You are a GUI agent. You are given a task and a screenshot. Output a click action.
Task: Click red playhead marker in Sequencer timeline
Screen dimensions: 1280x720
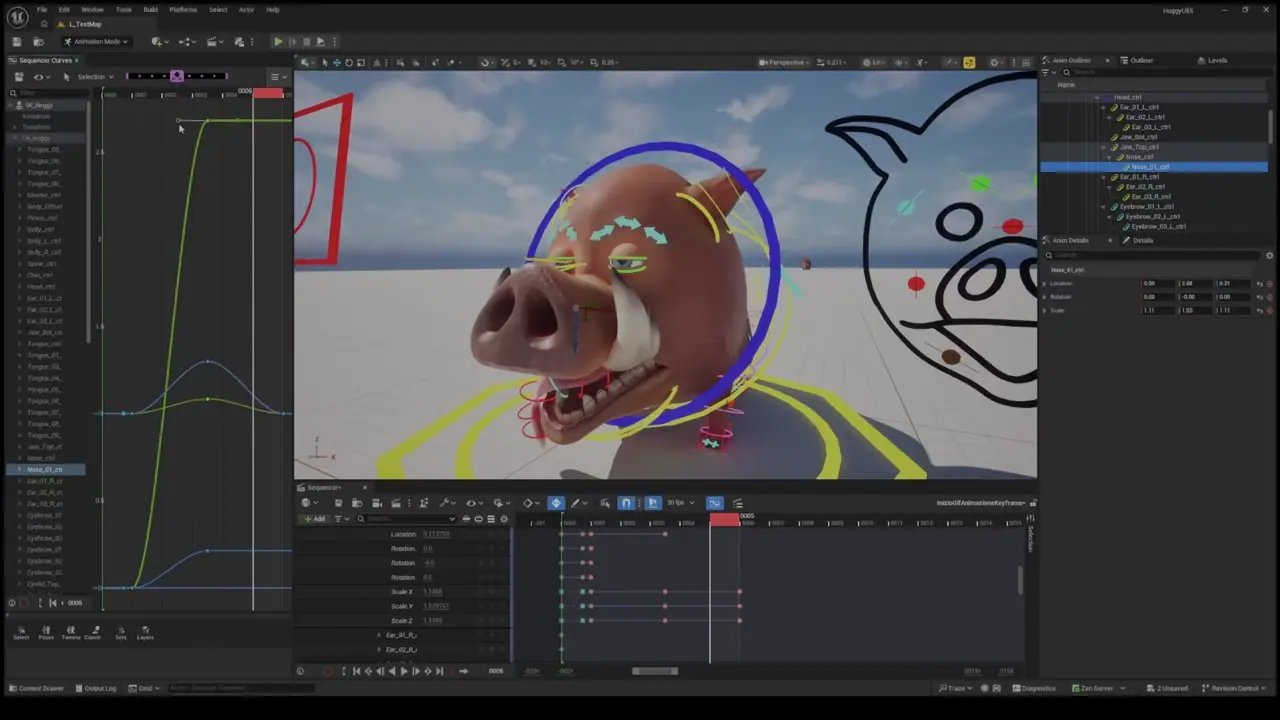725,519
